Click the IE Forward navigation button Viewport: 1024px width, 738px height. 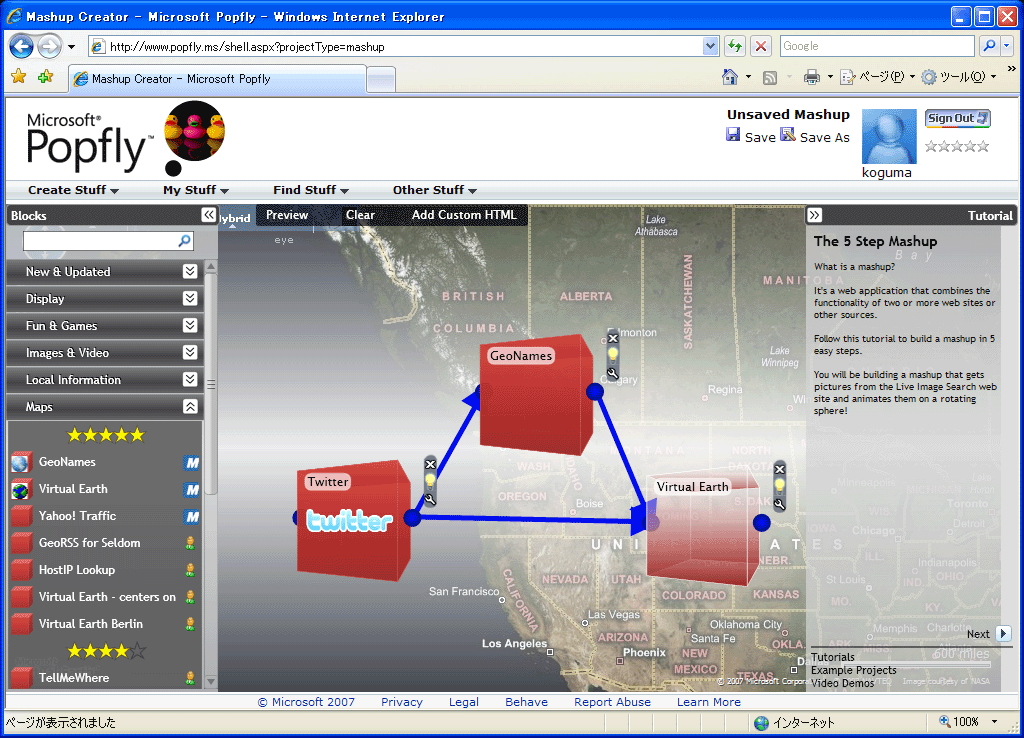coord(49,46)
